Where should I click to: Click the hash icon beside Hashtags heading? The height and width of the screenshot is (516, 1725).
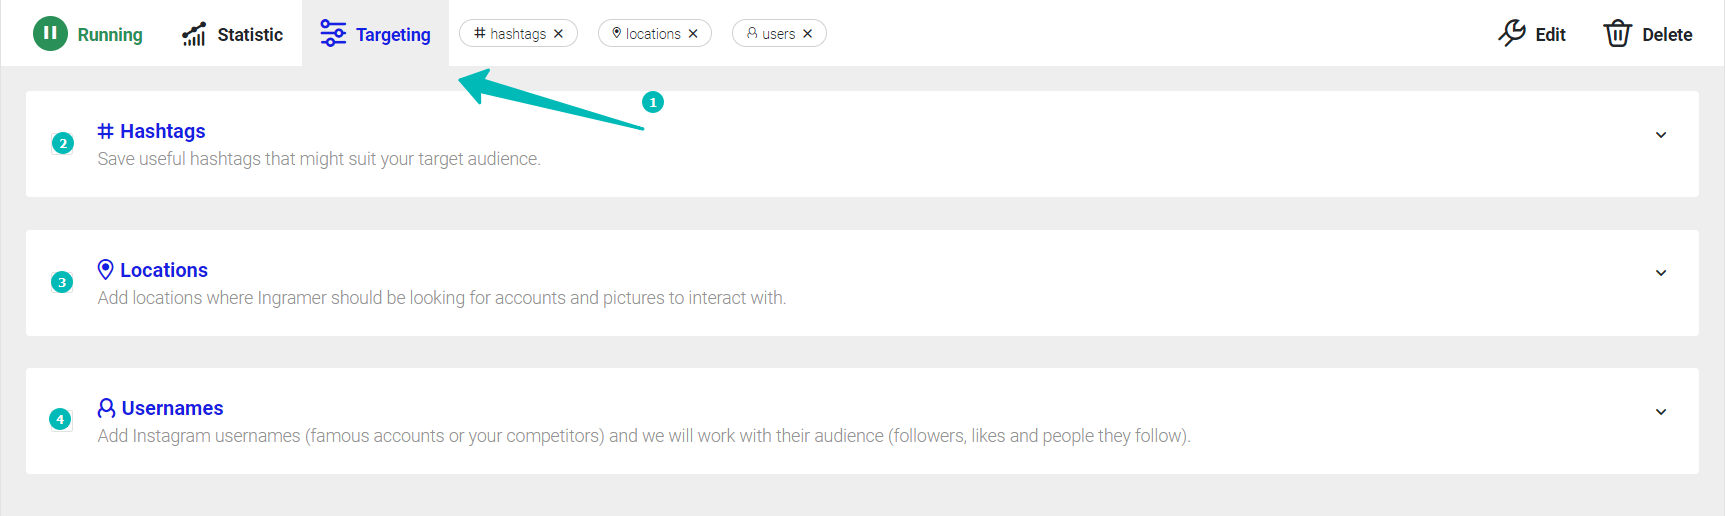[x=105, y=131]
